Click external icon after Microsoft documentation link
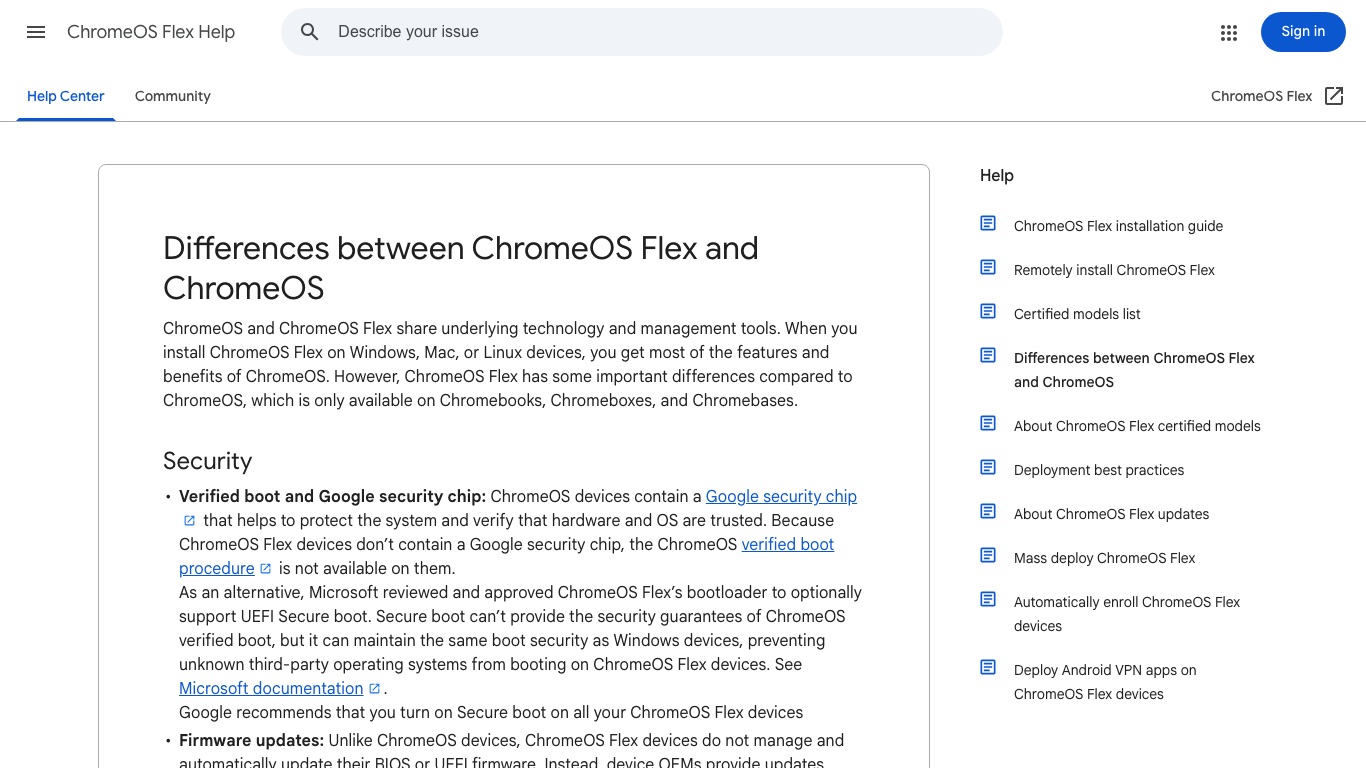This screenshot has width=1366, height=768. pos(374,689)
